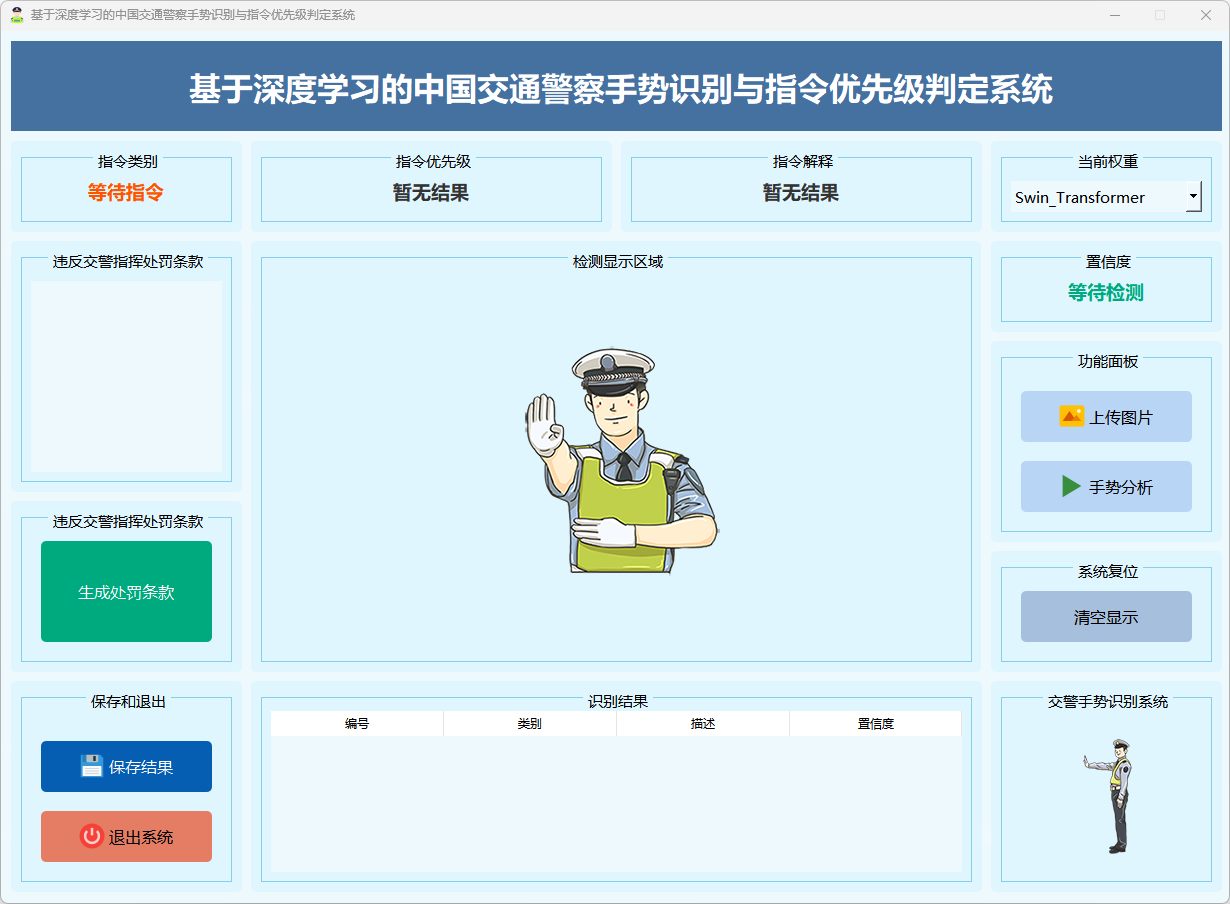
Task: Select the Swin_Transformer combo box
Action: click(x=1095, y=197)
